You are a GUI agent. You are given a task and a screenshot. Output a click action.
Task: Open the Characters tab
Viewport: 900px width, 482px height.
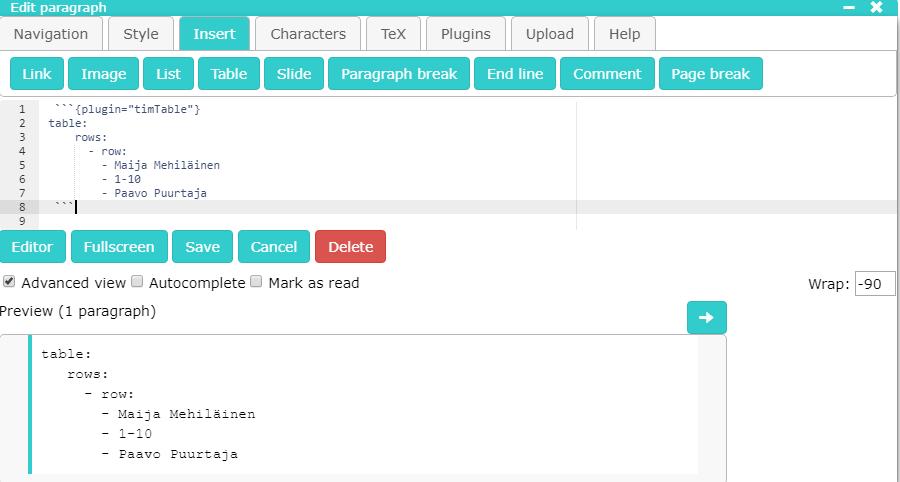[308, 34]
